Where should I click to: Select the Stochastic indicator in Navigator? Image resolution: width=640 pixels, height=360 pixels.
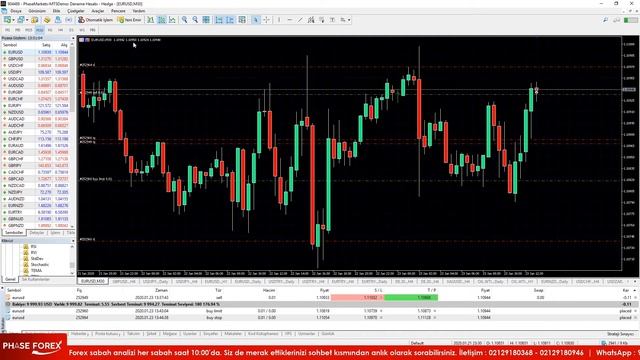pos(40,264)
